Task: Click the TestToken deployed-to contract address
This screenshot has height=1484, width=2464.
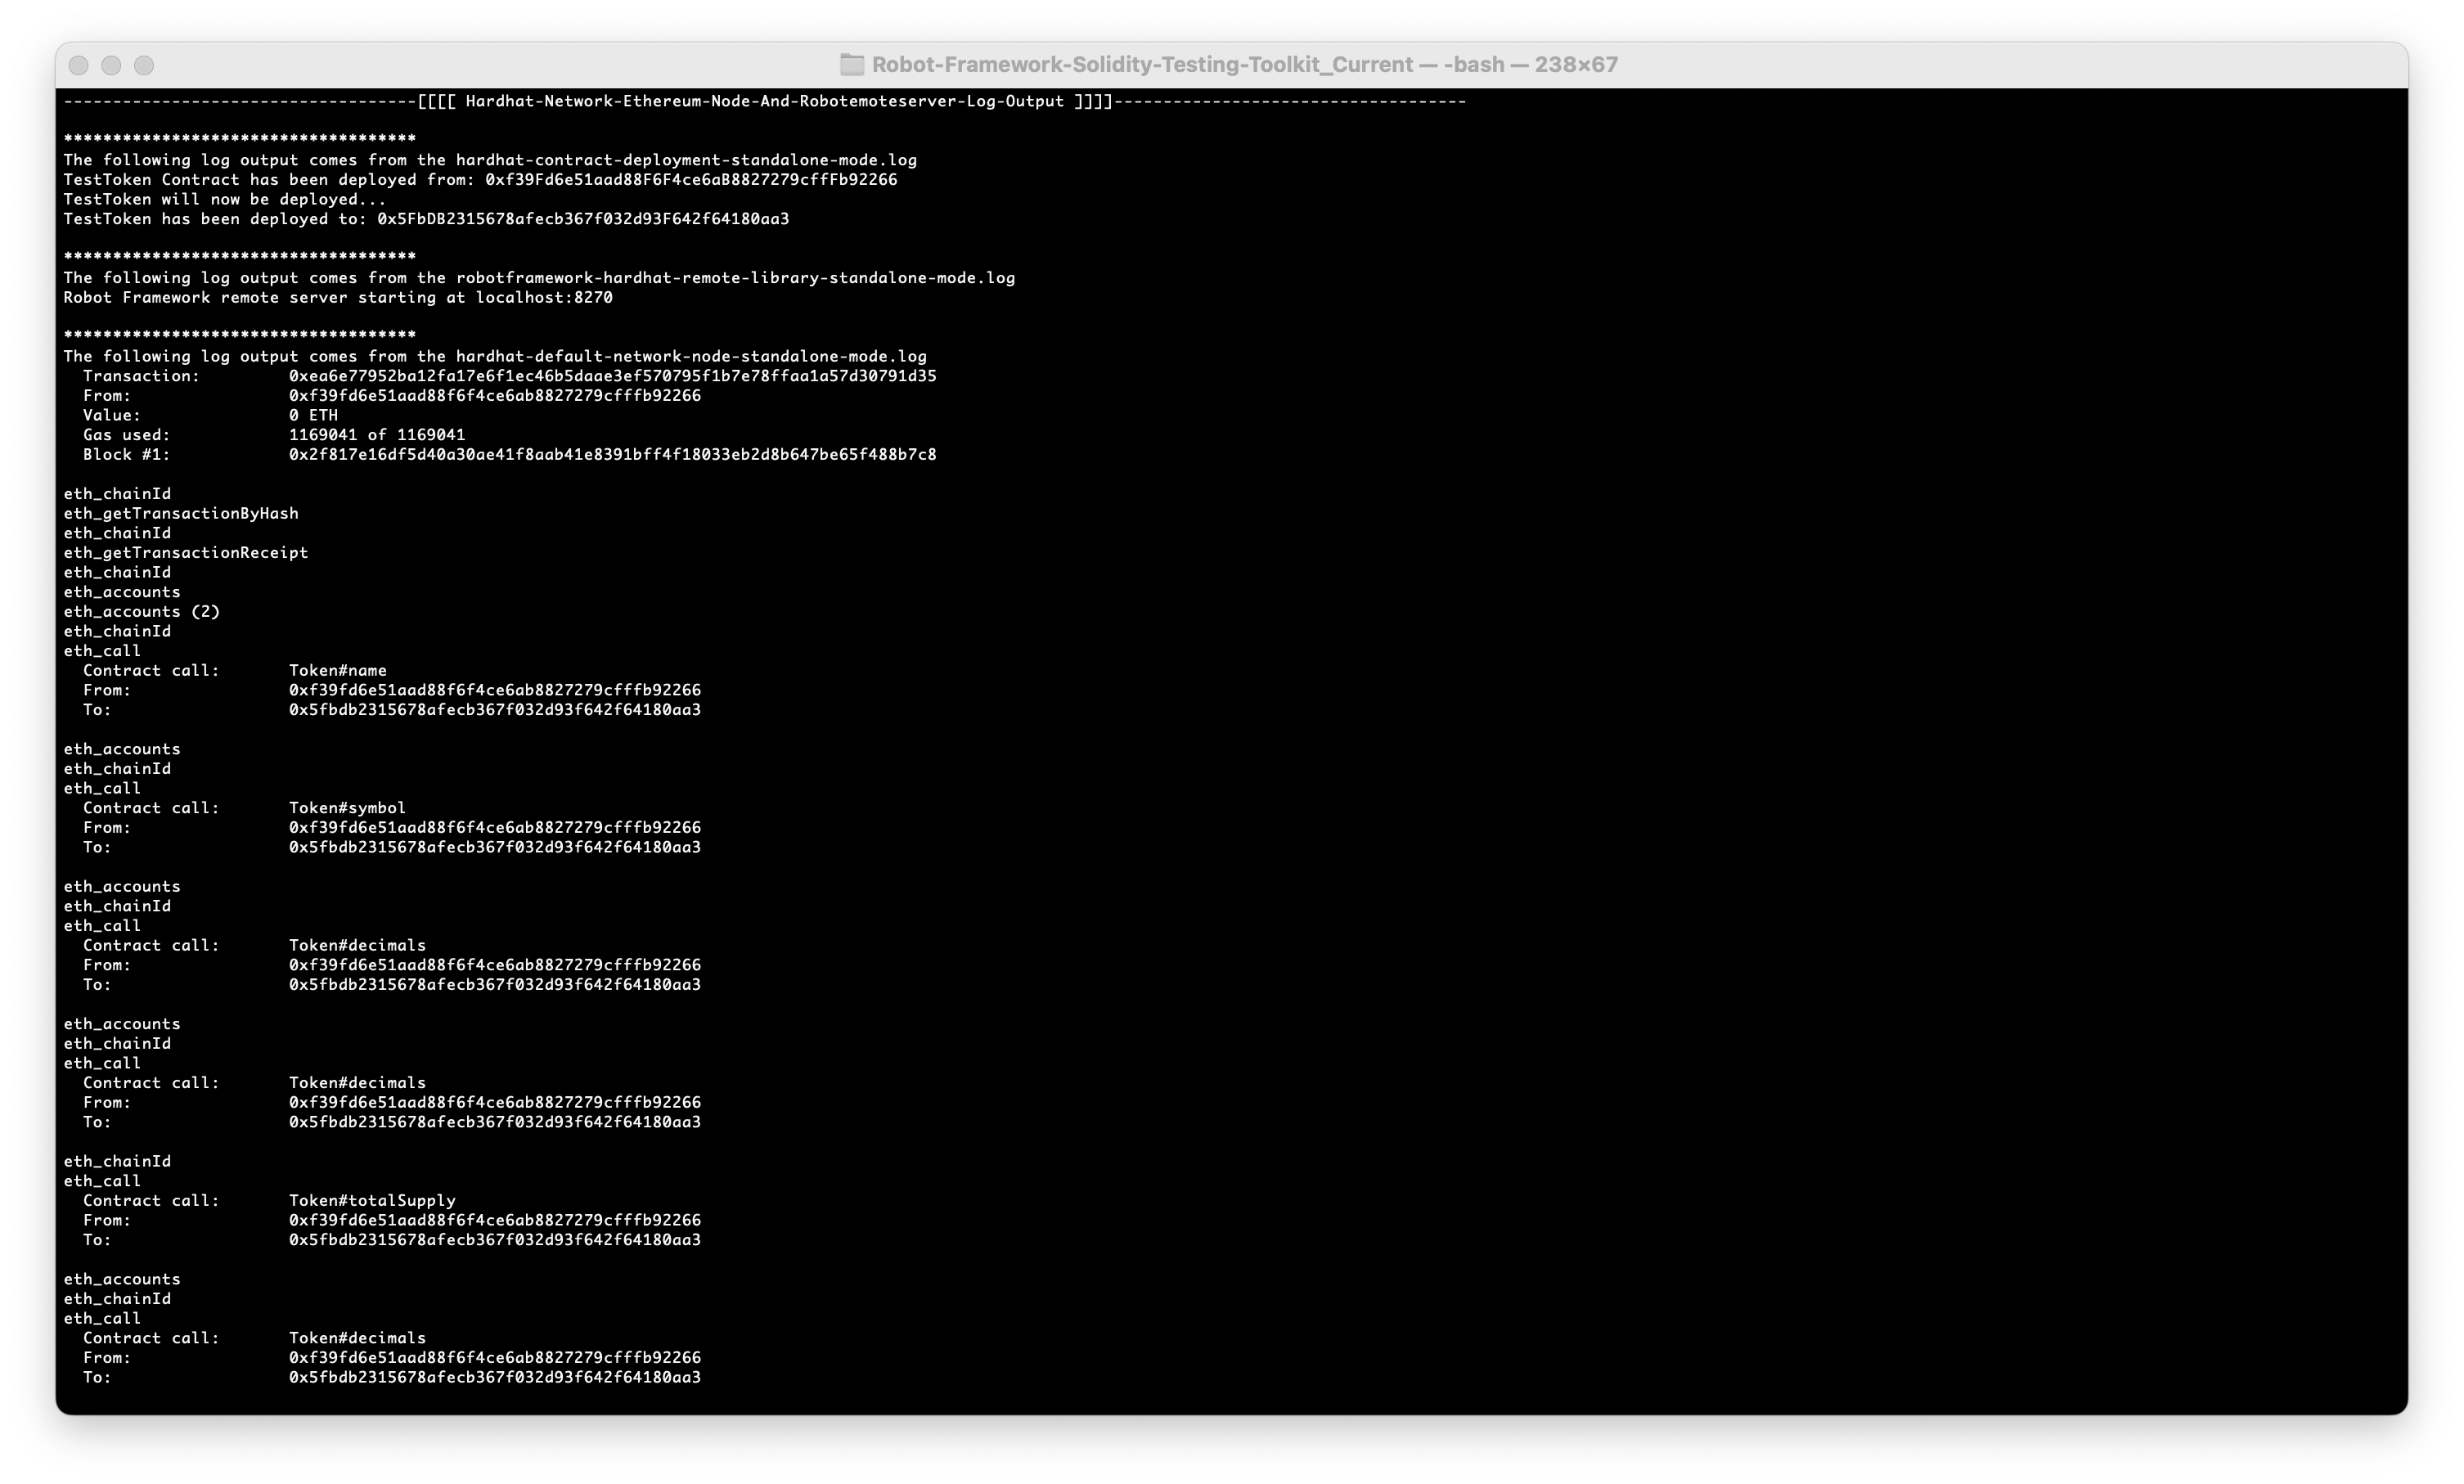Action: tap(582, 219)
